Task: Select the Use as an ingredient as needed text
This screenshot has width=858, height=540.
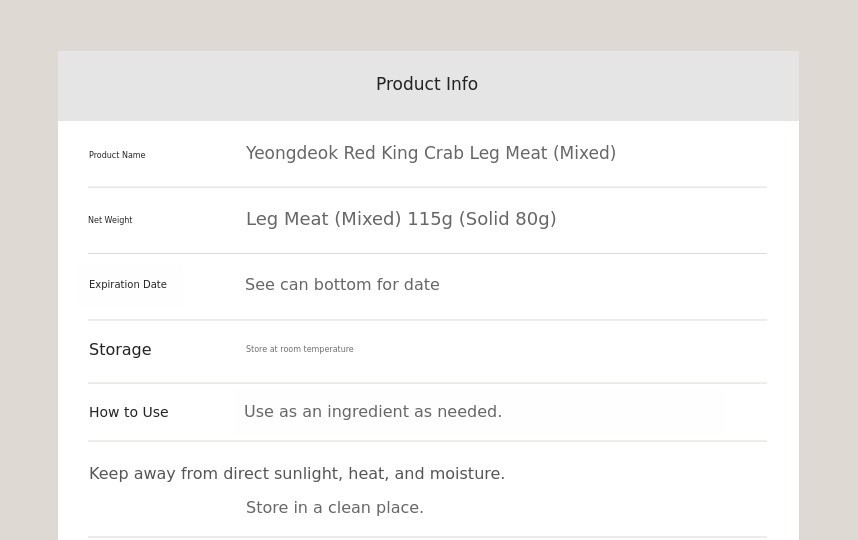Action: tap(372, 412)
